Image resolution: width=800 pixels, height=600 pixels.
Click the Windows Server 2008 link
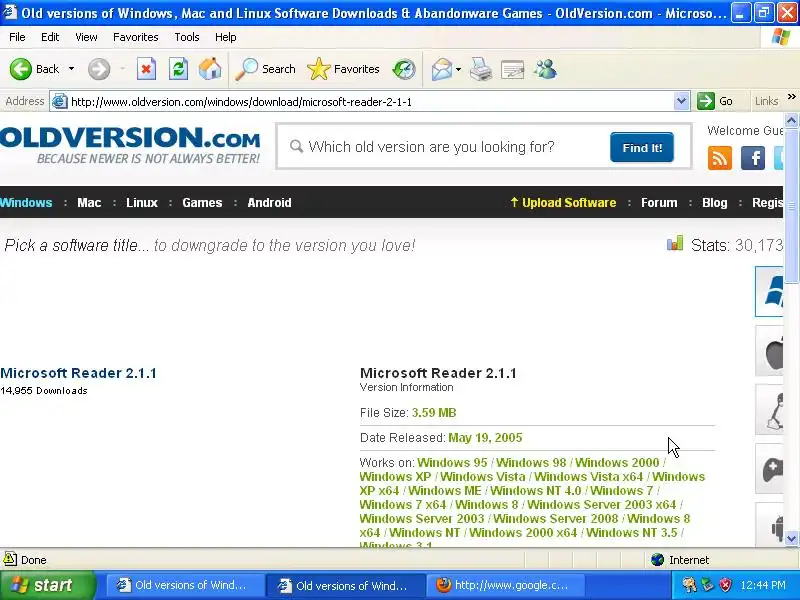click(556, 519)
